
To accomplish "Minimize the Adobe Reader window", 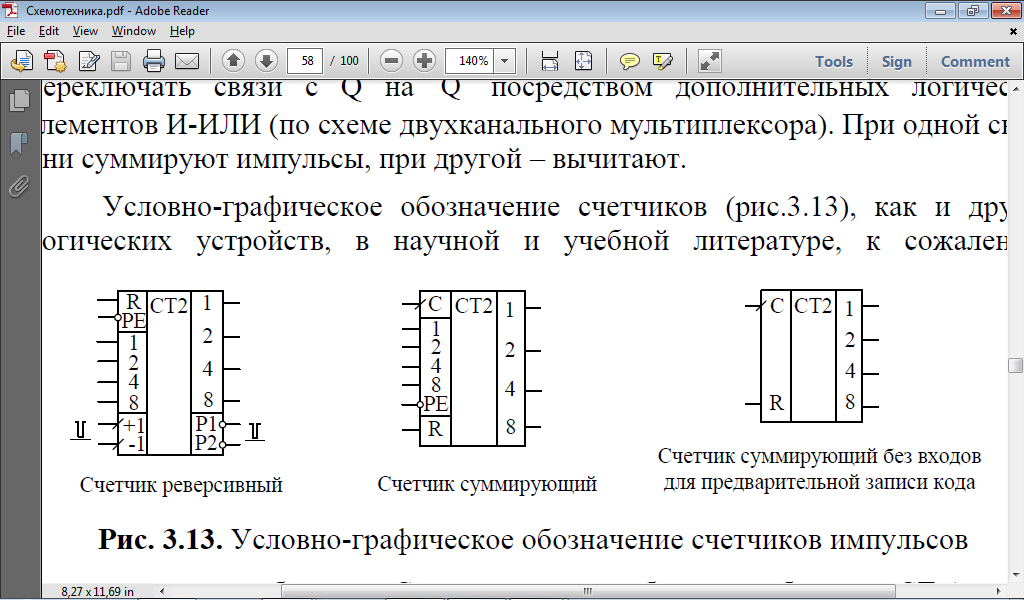I will click(940, 11).
